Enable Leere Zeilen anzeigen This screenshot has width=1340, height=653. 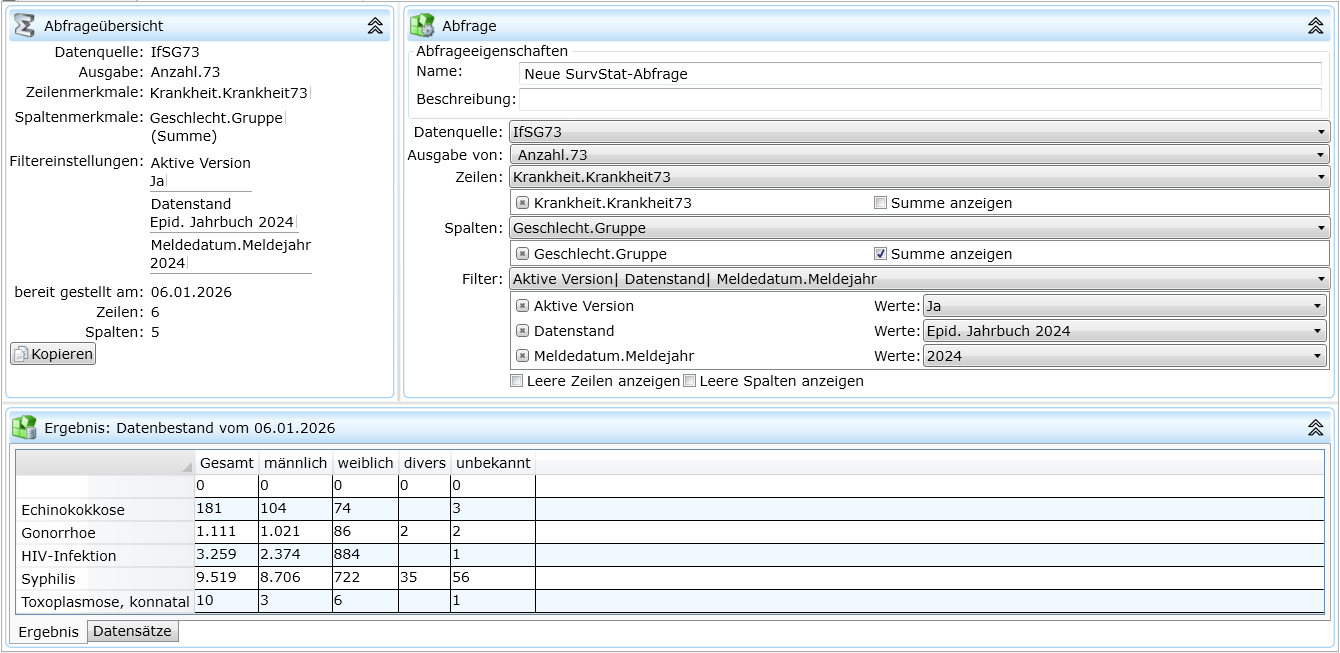[x=517, y=381]
